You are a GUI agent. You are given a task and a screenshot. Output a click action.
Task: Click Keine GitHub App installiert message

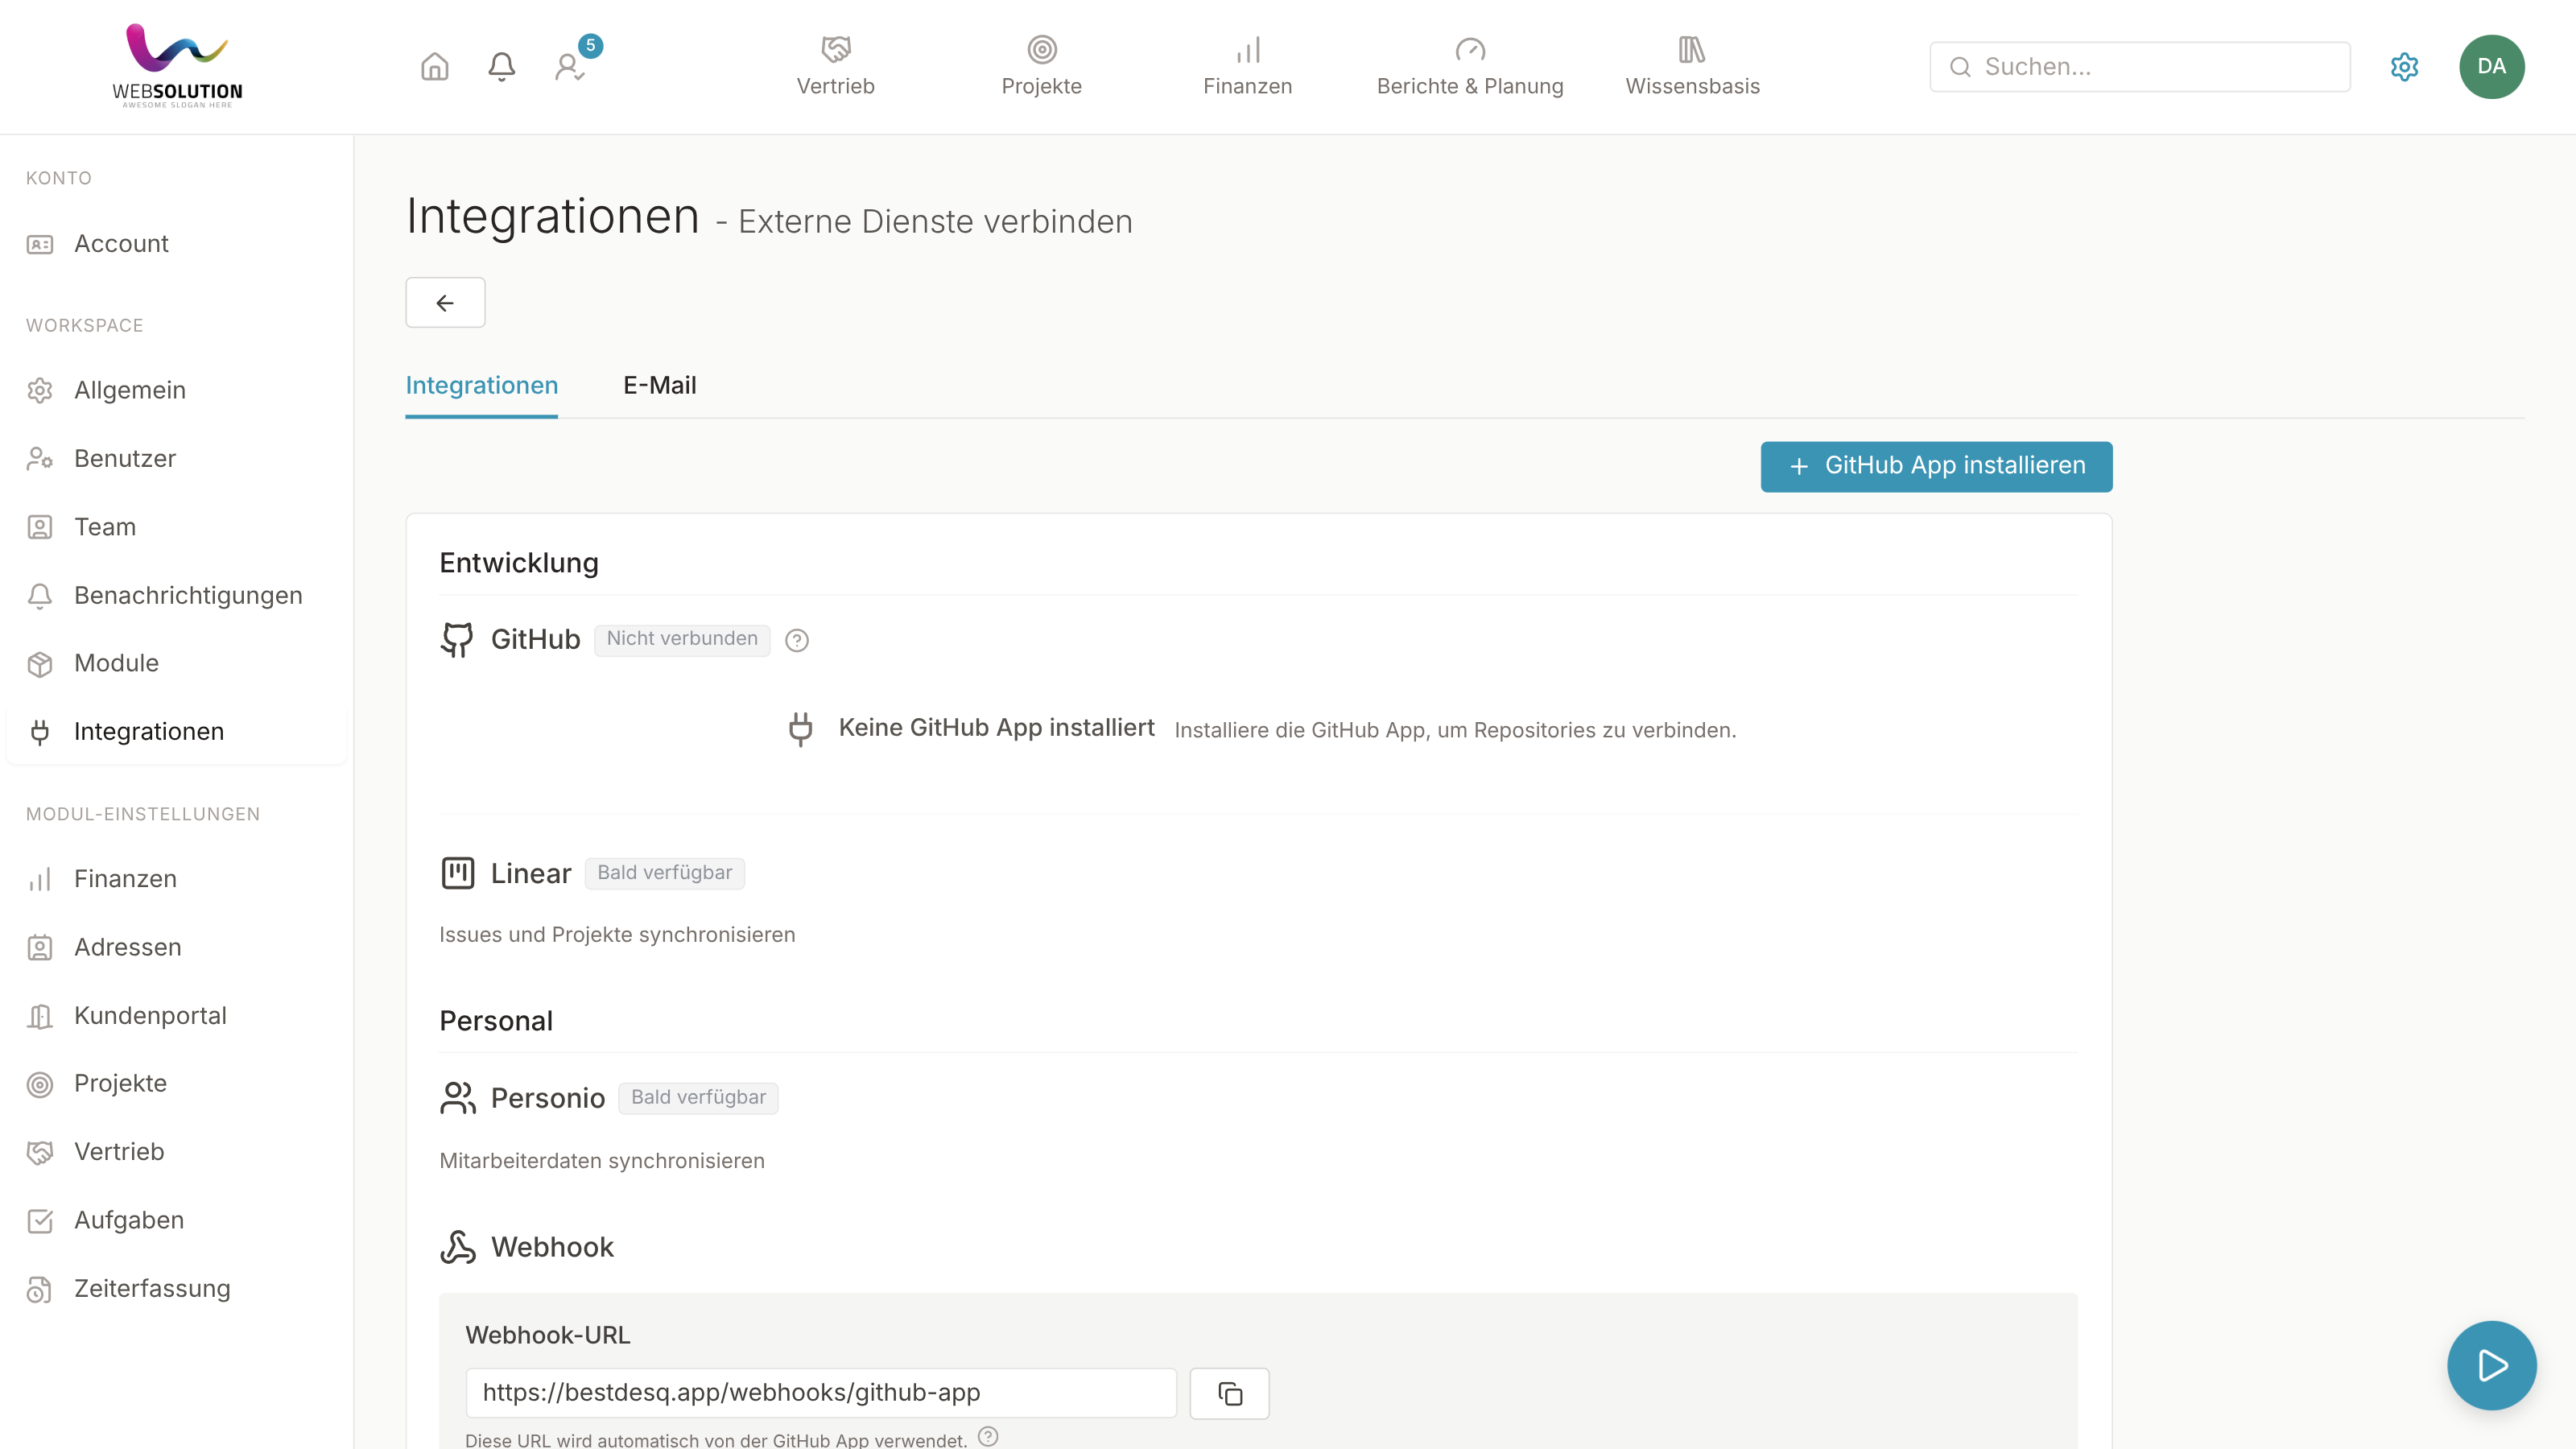(x=996, y=728)
